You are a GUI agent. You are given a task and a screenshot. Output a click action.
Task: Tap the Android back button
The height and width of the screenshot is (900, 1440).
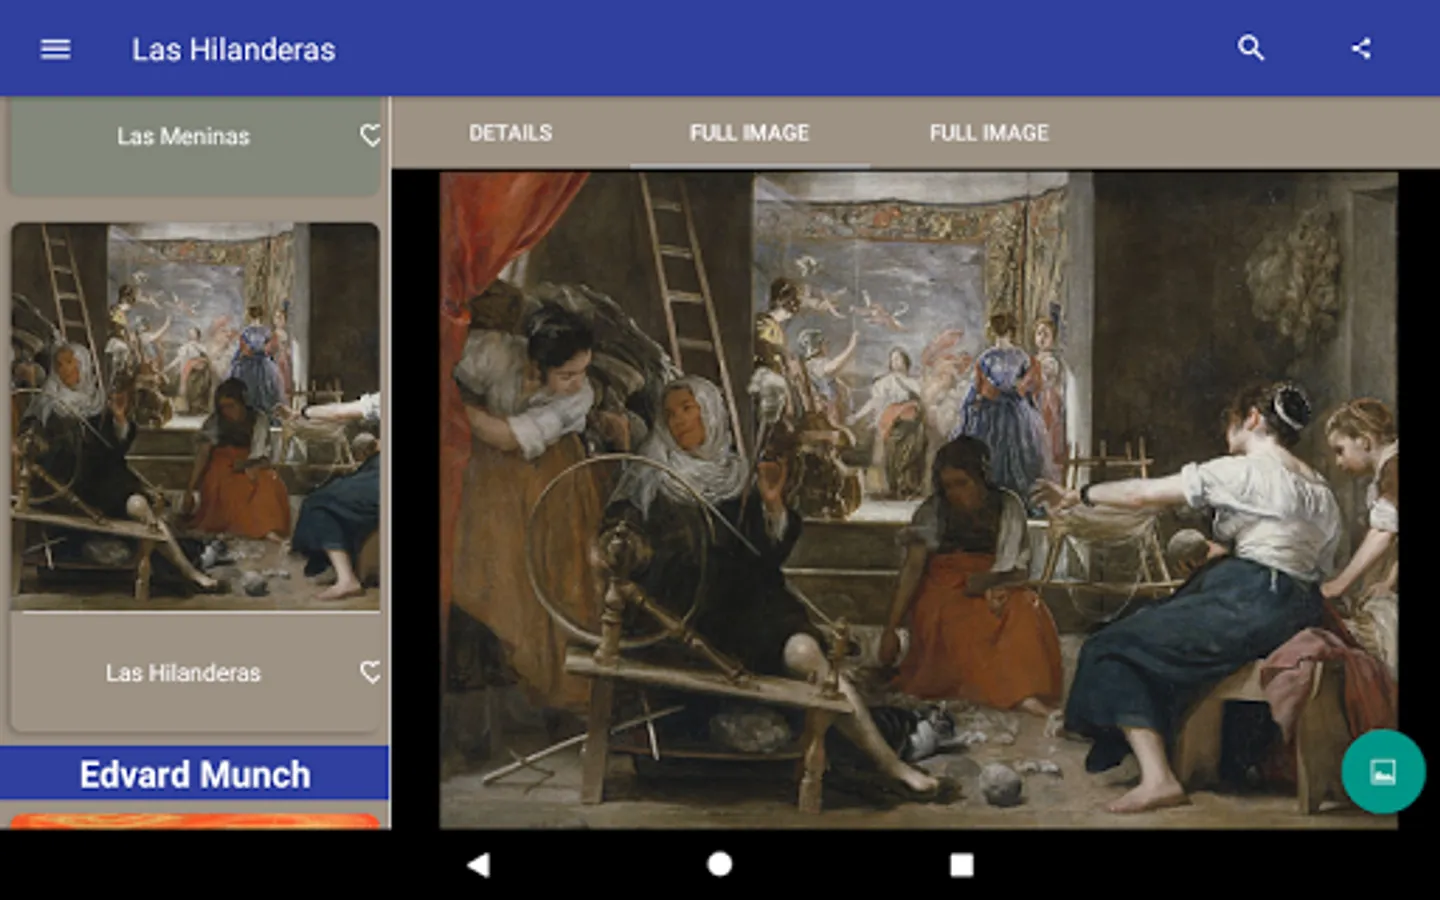point(479,864)
